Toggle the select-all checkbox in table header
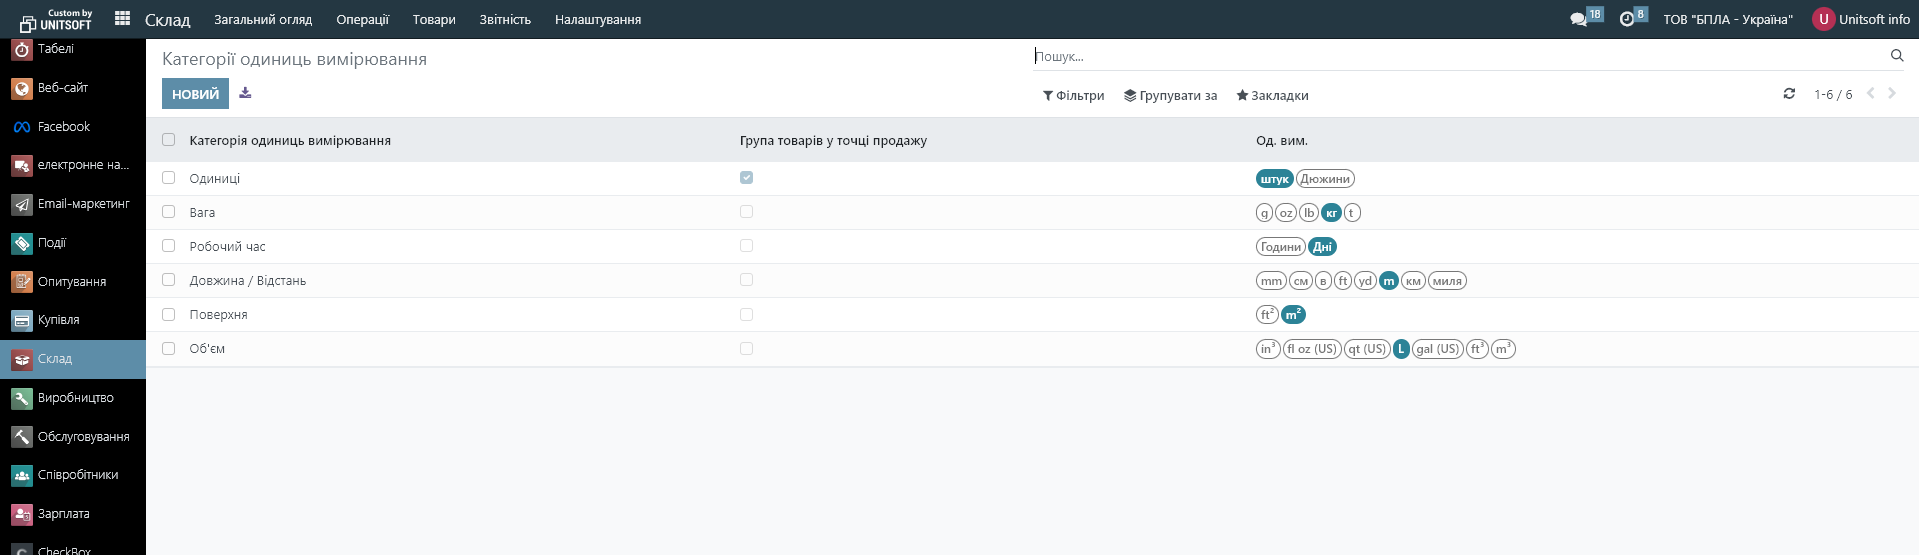 coord(168,140)
